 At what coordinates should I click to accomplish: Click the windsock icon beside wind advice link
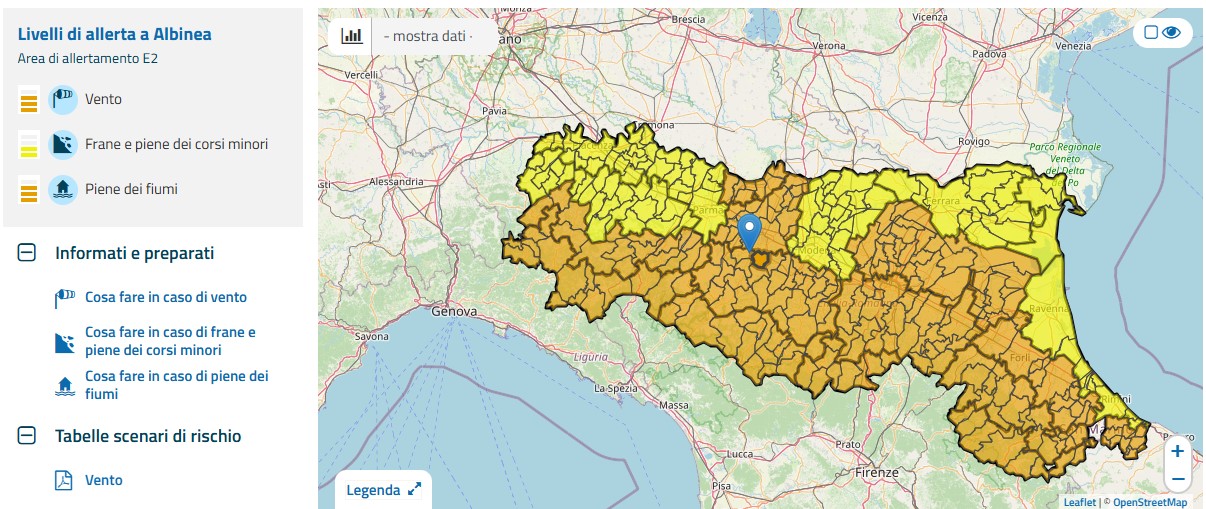pos(64,297)
